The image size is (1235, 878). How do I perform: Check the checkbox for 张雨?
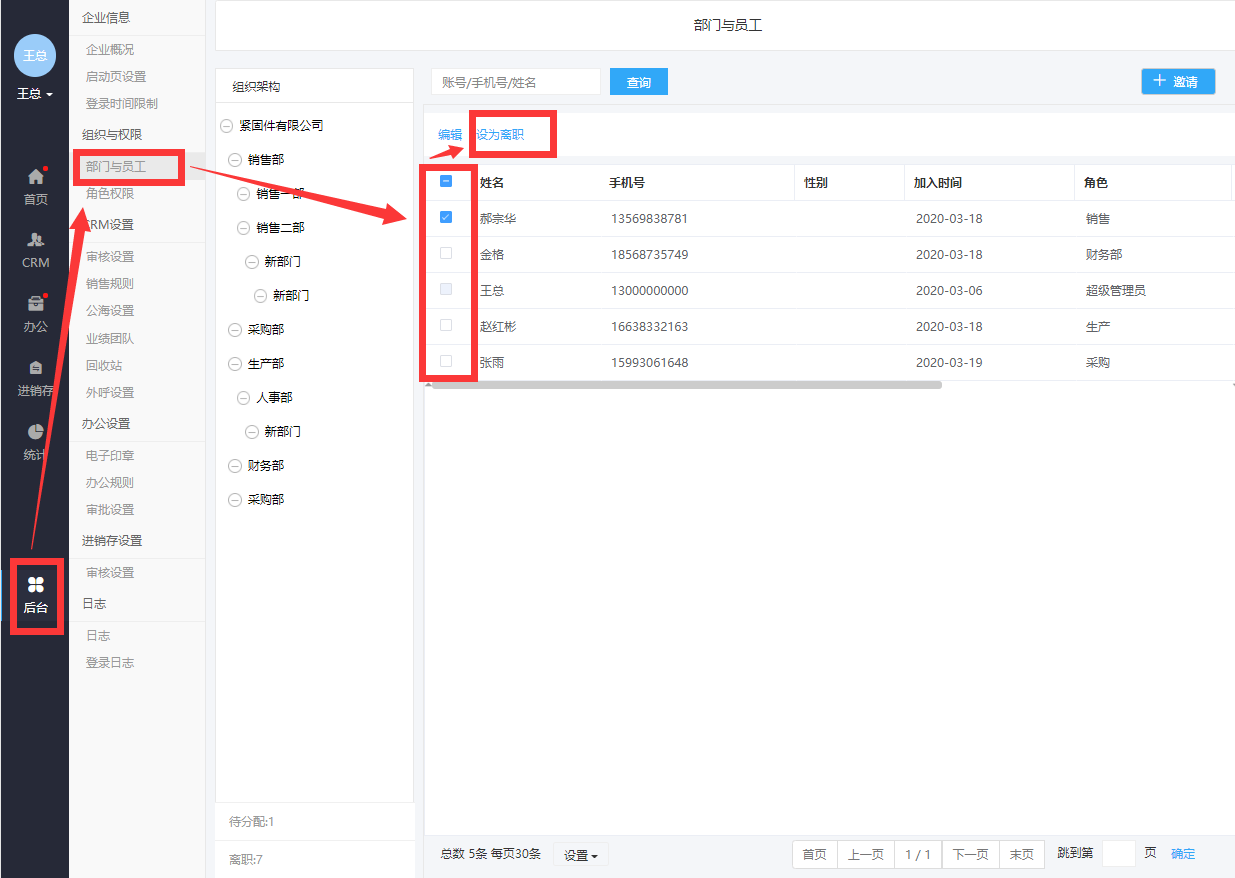point(446,361)
